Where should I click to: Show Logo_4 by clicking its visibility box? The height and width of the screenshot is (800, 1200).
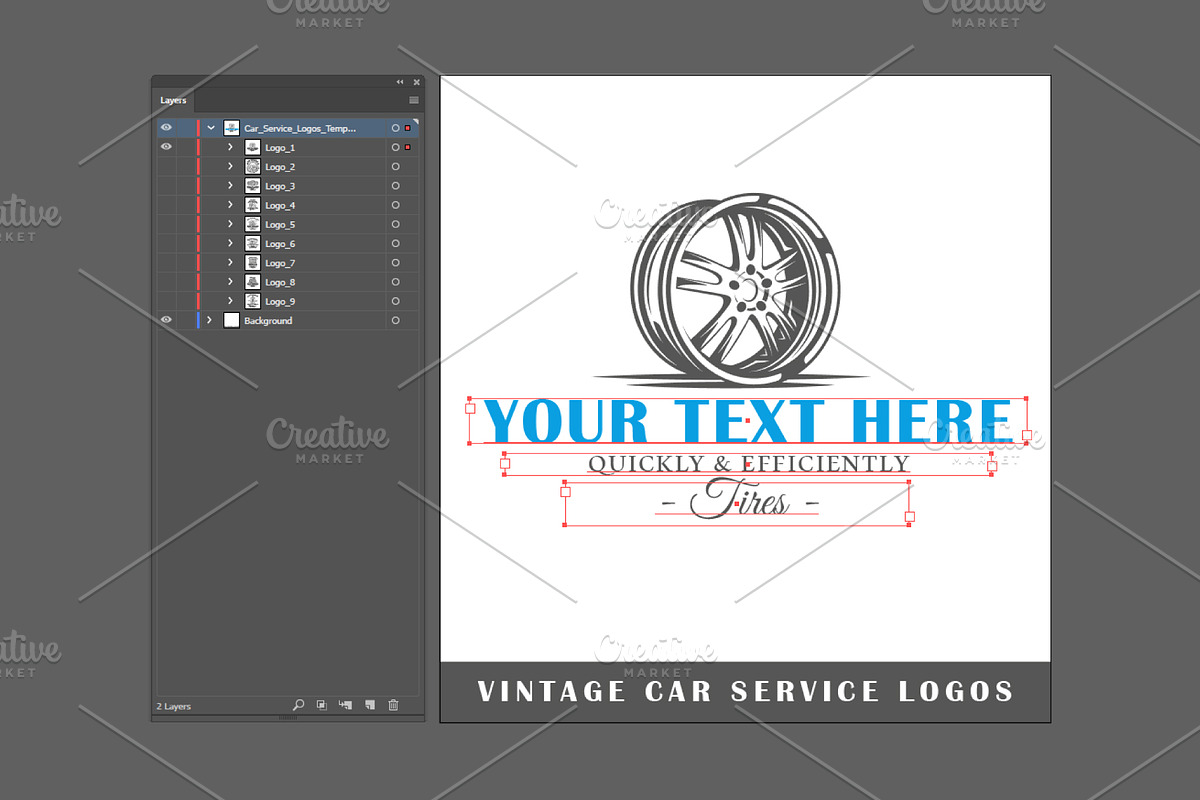pyautogui.click(x=166, y=205)
